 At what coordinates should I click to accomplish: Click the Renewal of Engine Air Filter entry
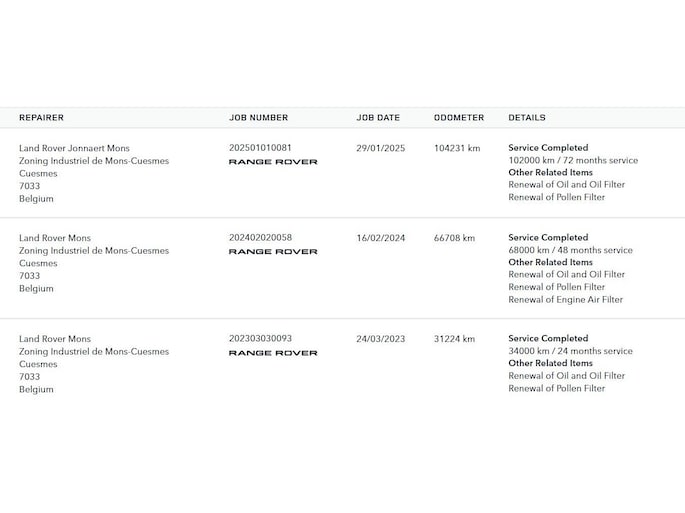tap(565, 300)
